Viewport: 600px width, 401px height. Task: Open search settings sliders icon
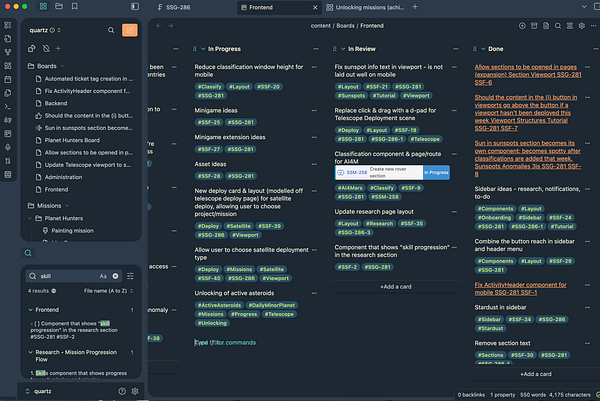coord(130,276)
